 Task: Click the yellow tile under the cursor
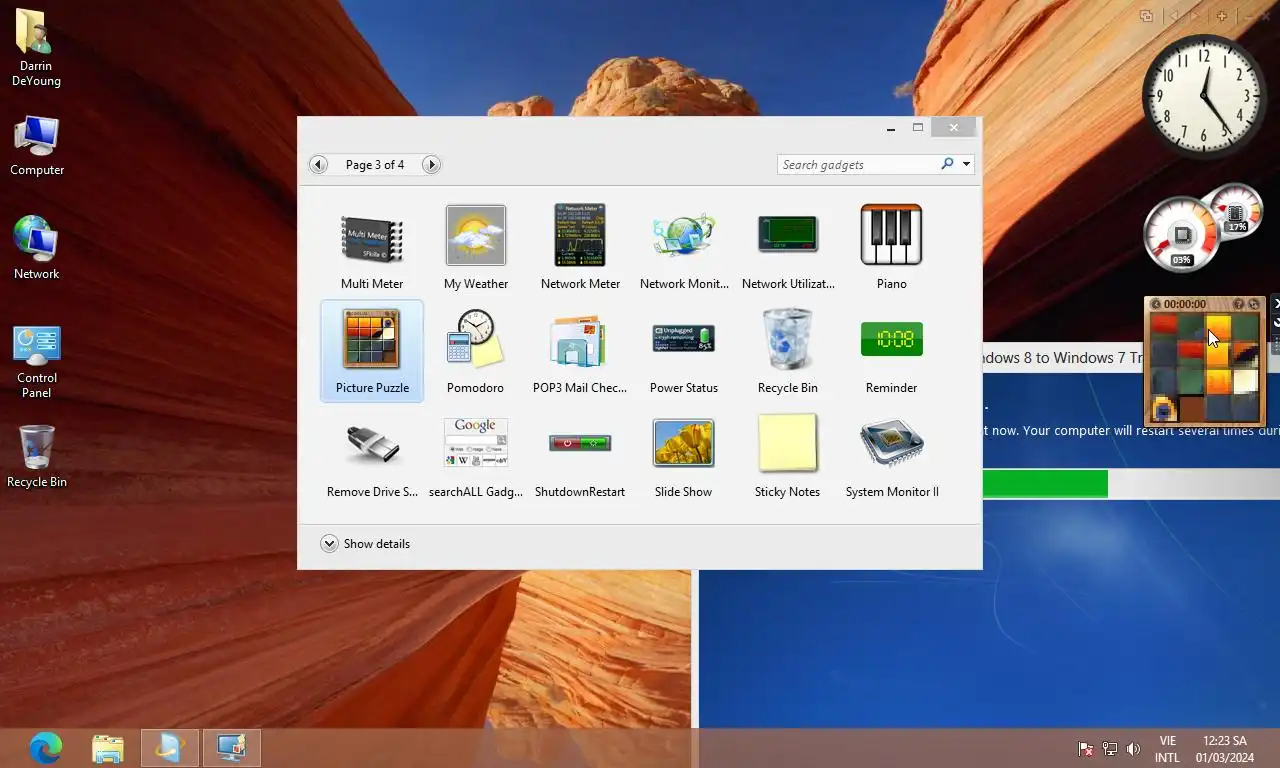click(1218, 328)
